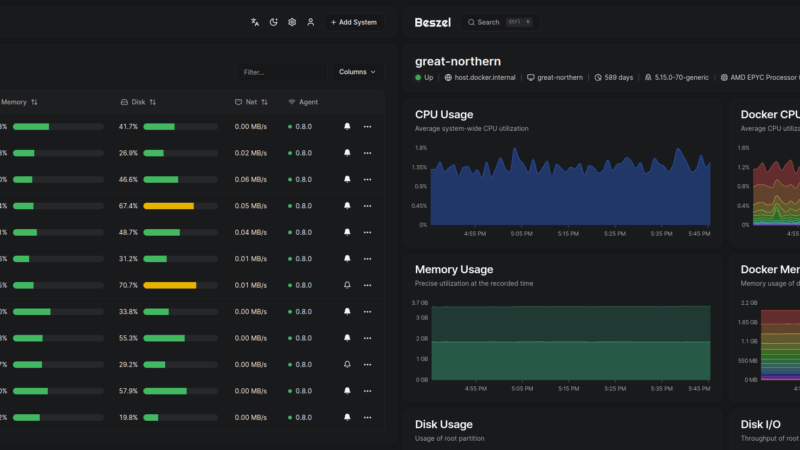Click the Beszel logo
The width and height of the screenshot is (800, 450).
[432, 22]
